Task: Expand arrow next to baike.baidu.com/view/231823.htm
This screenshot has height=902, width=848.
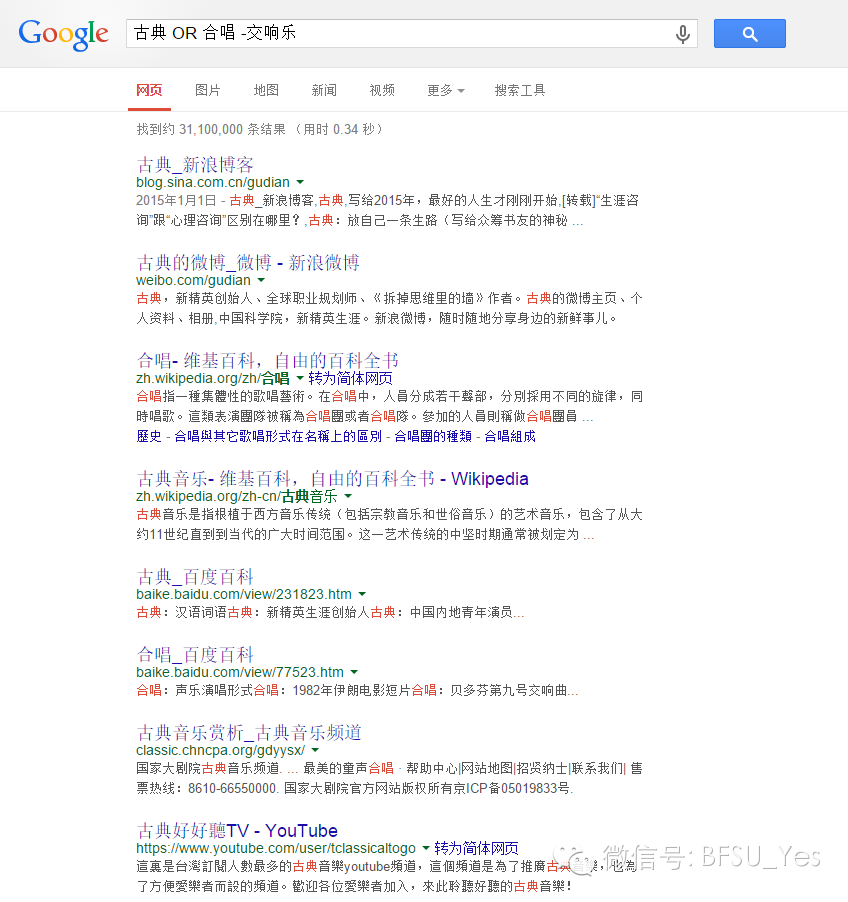Action: pos(362,594)
